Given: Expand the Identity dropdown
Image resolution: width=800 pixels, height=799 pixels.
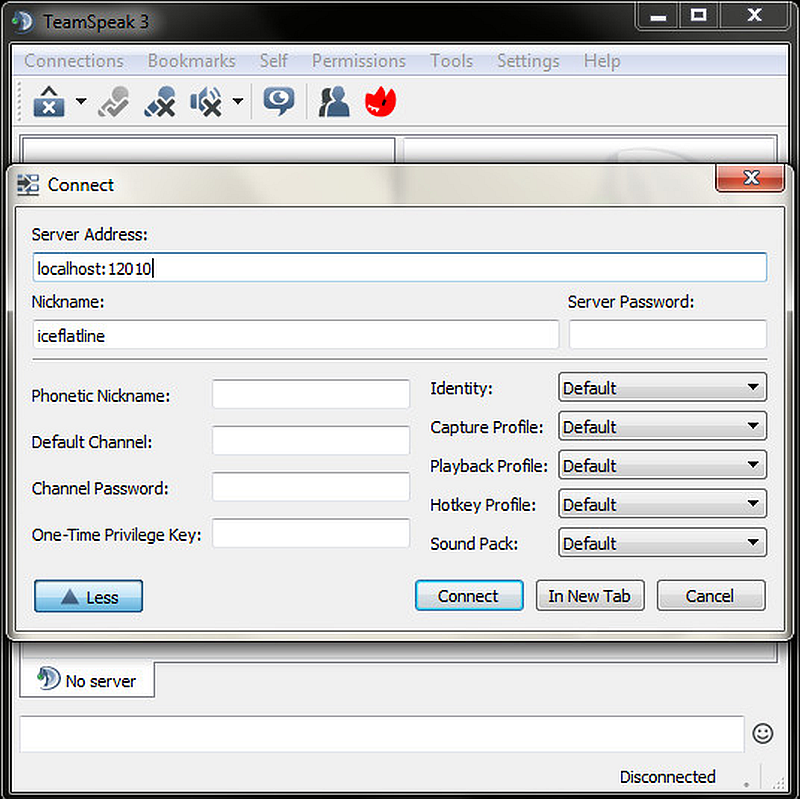Looking at the screenshot, I should point(663,387).
